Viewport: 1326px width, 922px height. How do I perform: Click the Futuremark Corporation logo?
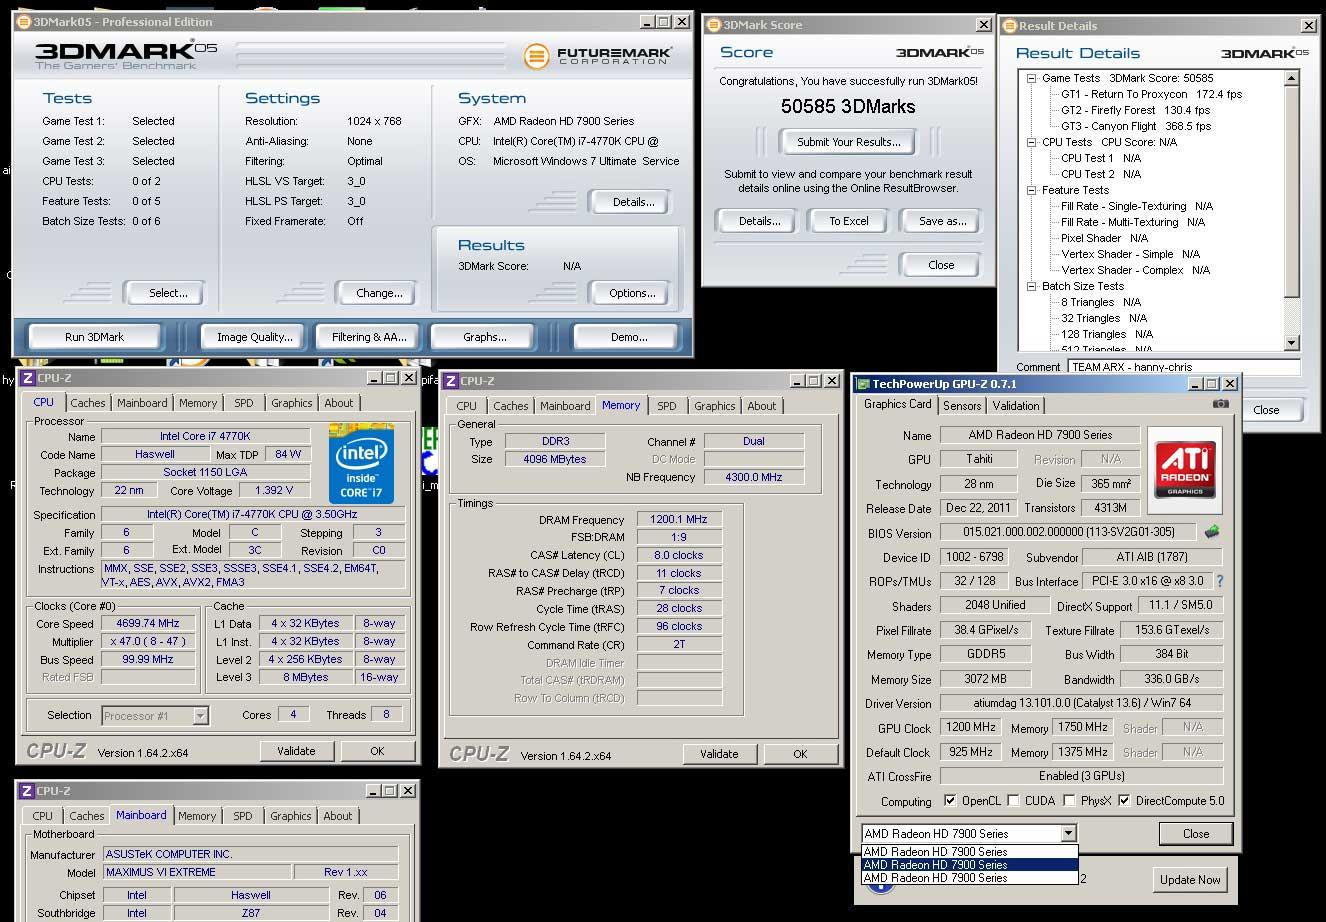[x=598, y=56]
